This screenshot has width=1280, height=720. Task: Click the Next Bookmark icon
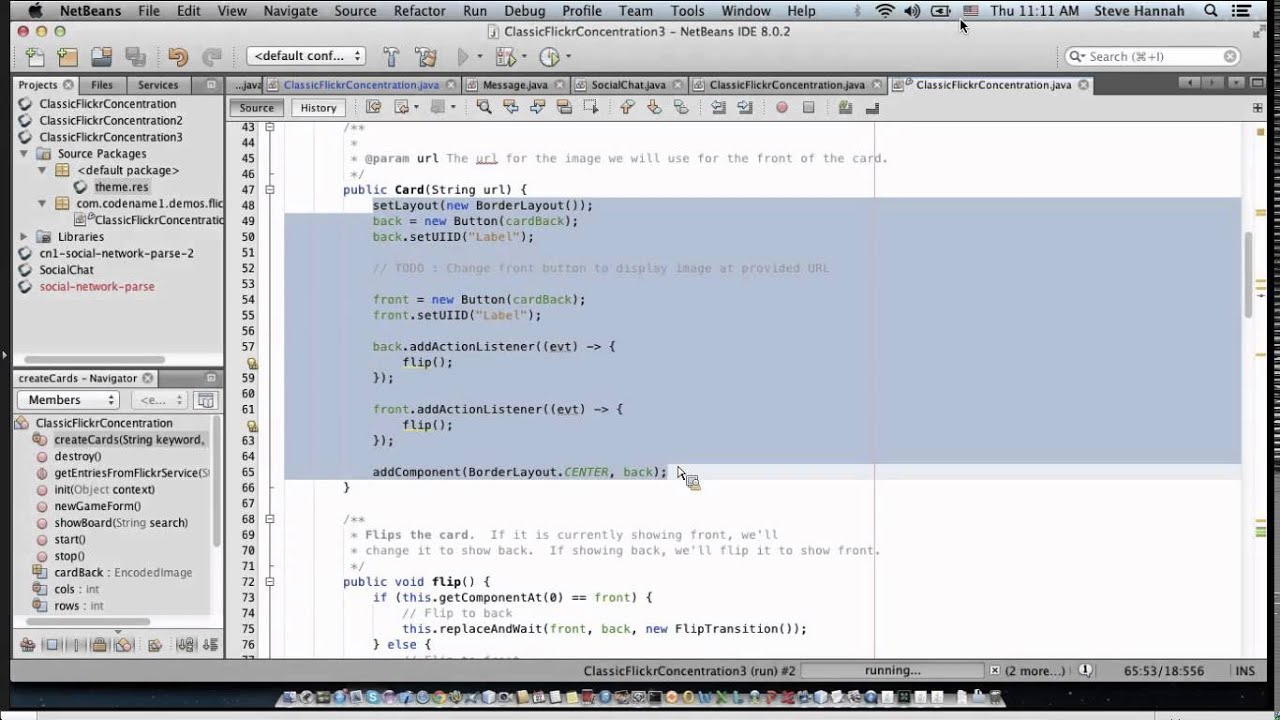tap(655, 107)
